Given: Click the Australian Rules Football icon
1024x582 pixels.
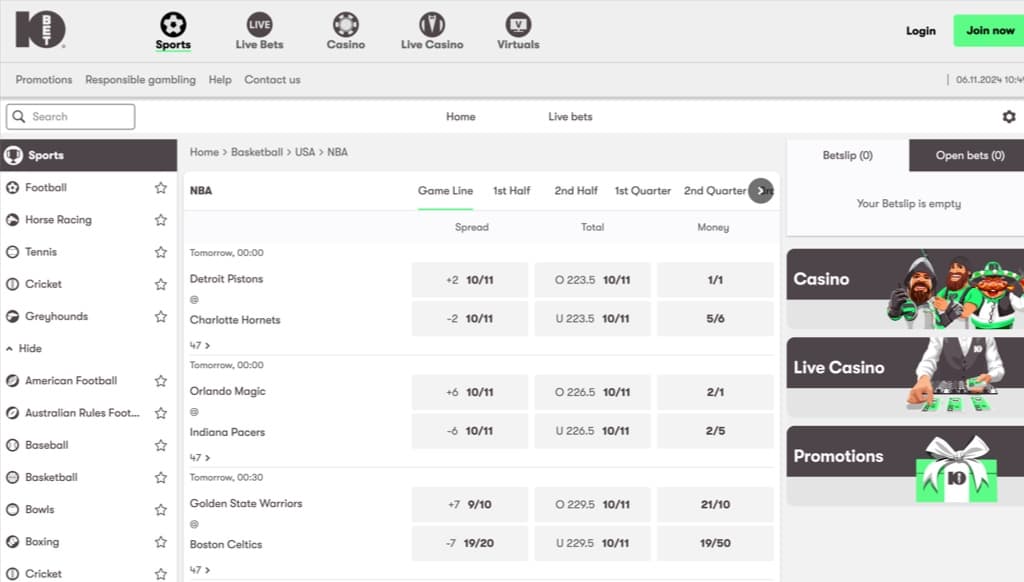Looking at the screenshot, I should coord(12,413).
